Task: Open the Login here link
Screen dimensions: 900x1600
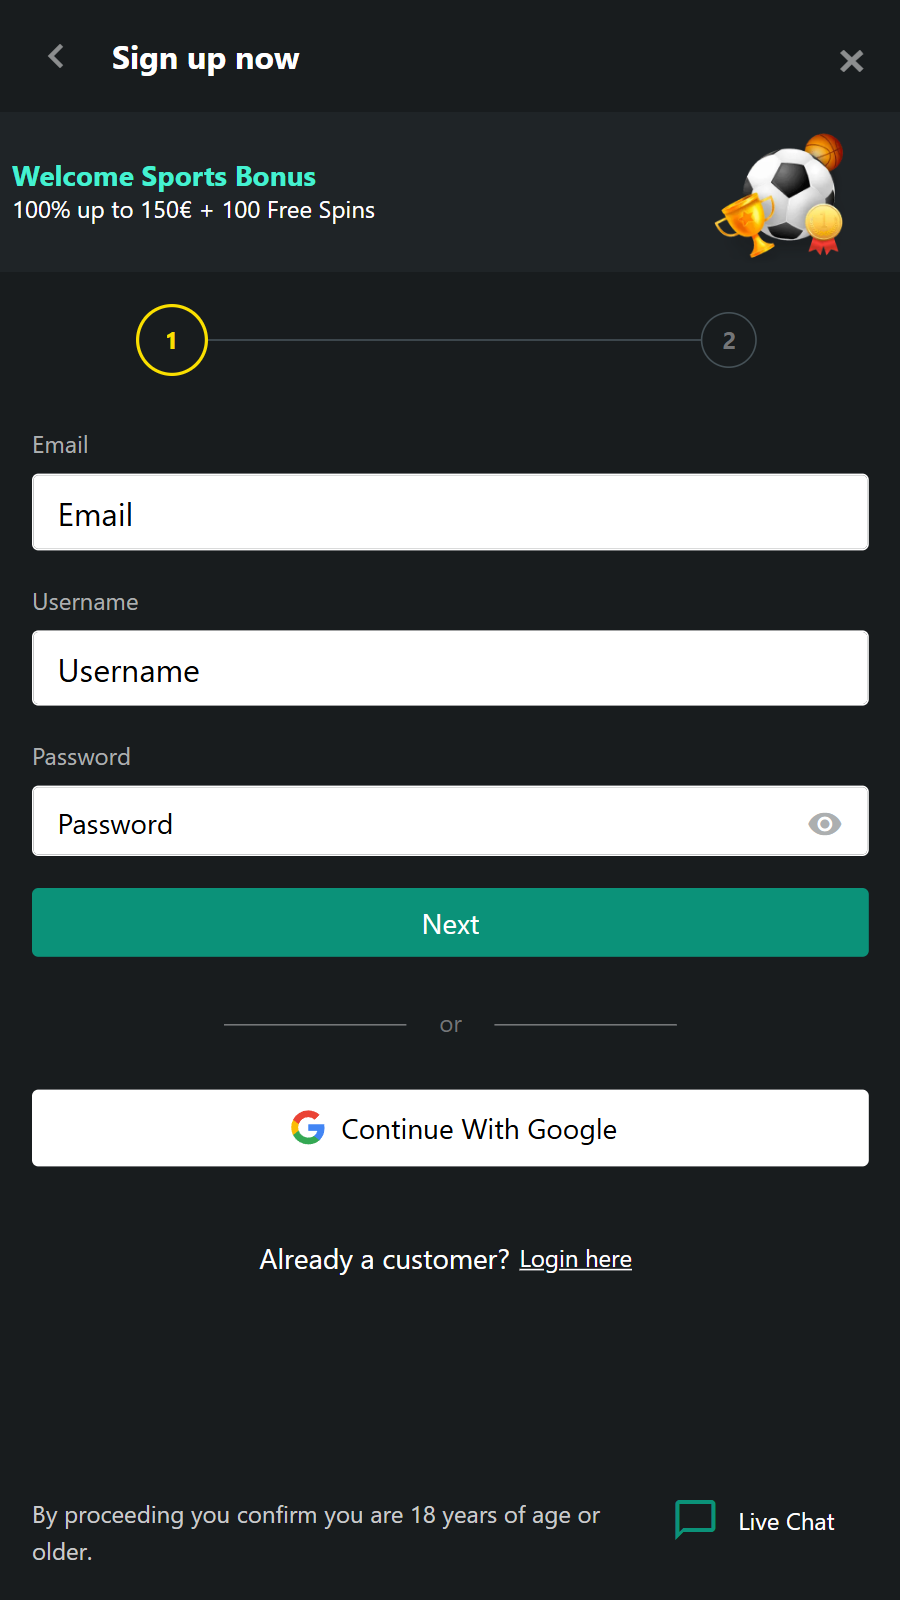Action: [x=576, y=1259]
